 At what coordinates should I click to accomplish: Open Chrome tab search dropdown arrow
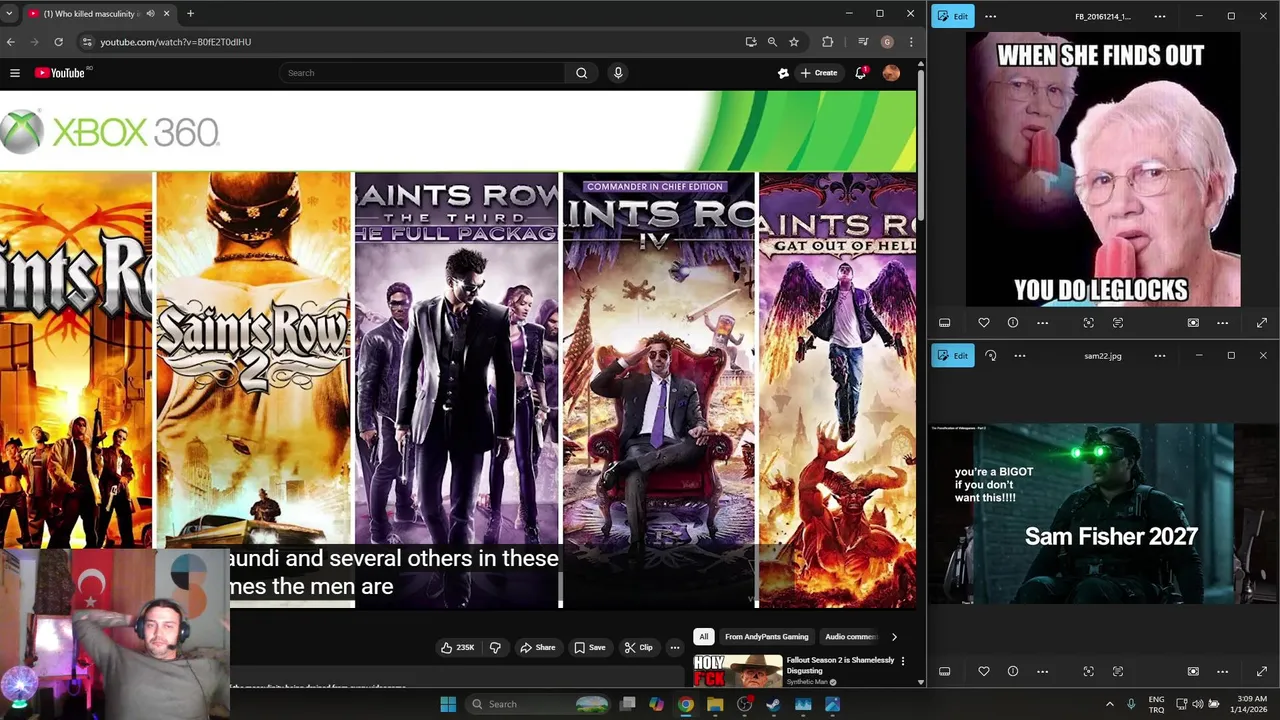pyautogui.click(x=9, y=14)
